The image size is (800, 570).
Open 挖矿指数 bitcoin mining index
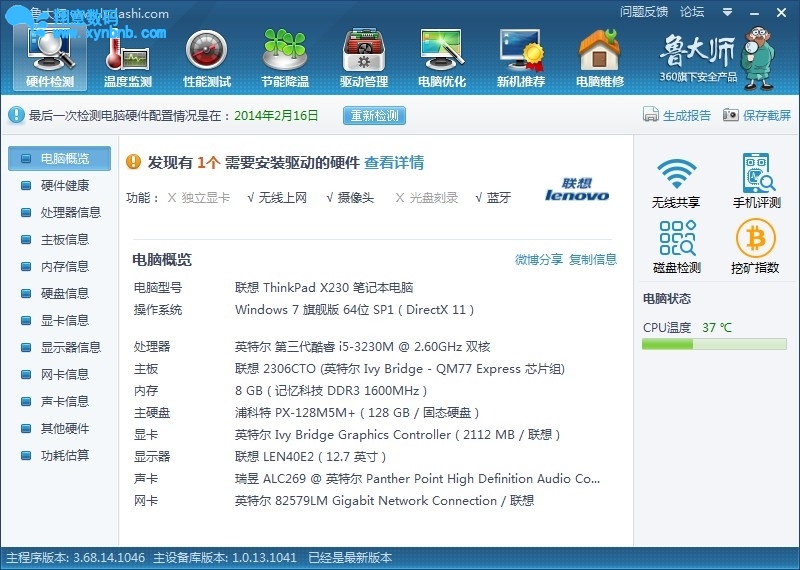coord(756,246)
